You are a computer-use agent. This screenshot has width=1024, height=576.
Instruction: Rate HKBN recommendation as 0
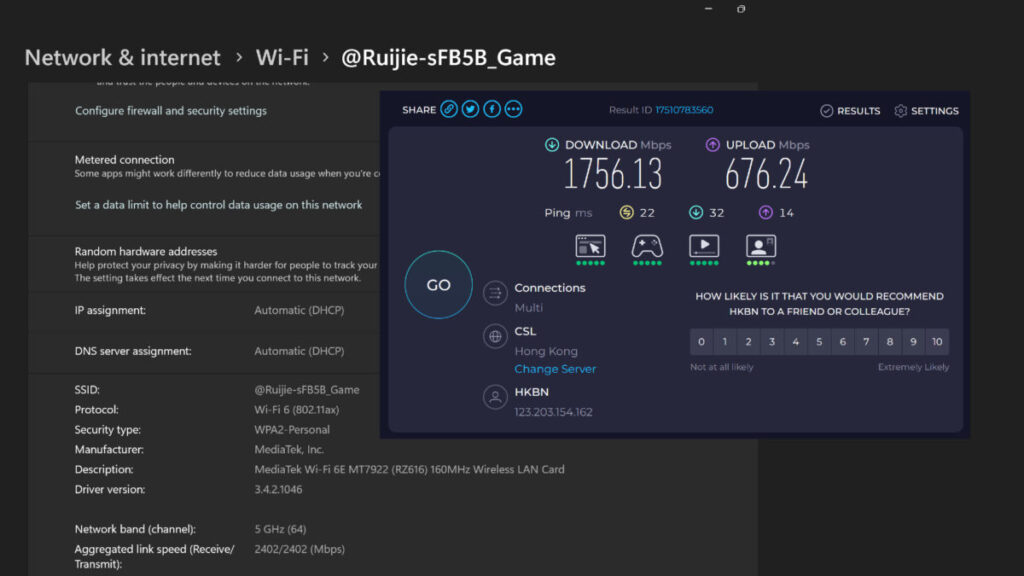(701, 342)
